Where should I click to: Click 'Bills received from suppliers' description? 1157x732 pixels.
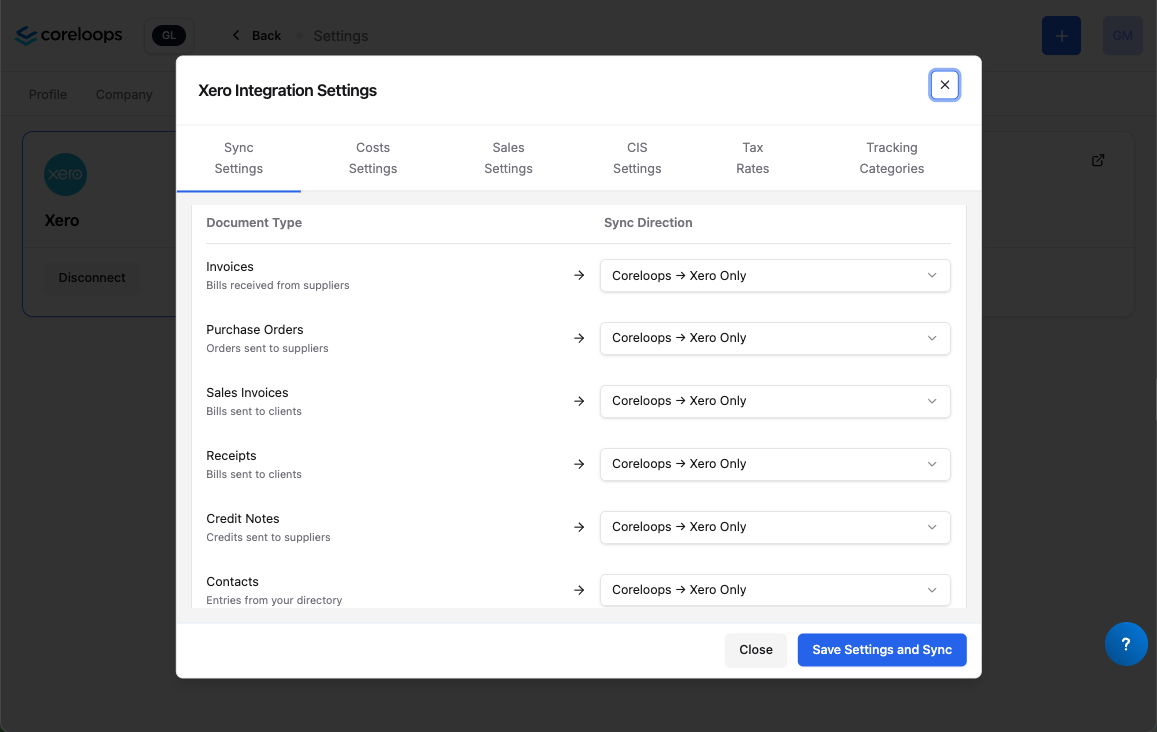coord(277,286)
